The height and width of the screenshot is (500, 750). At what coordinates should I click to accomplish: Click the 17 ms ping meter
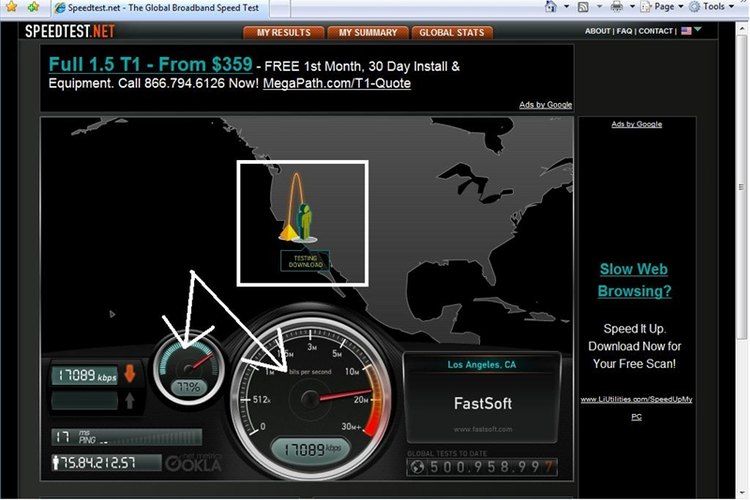[127, 437]
